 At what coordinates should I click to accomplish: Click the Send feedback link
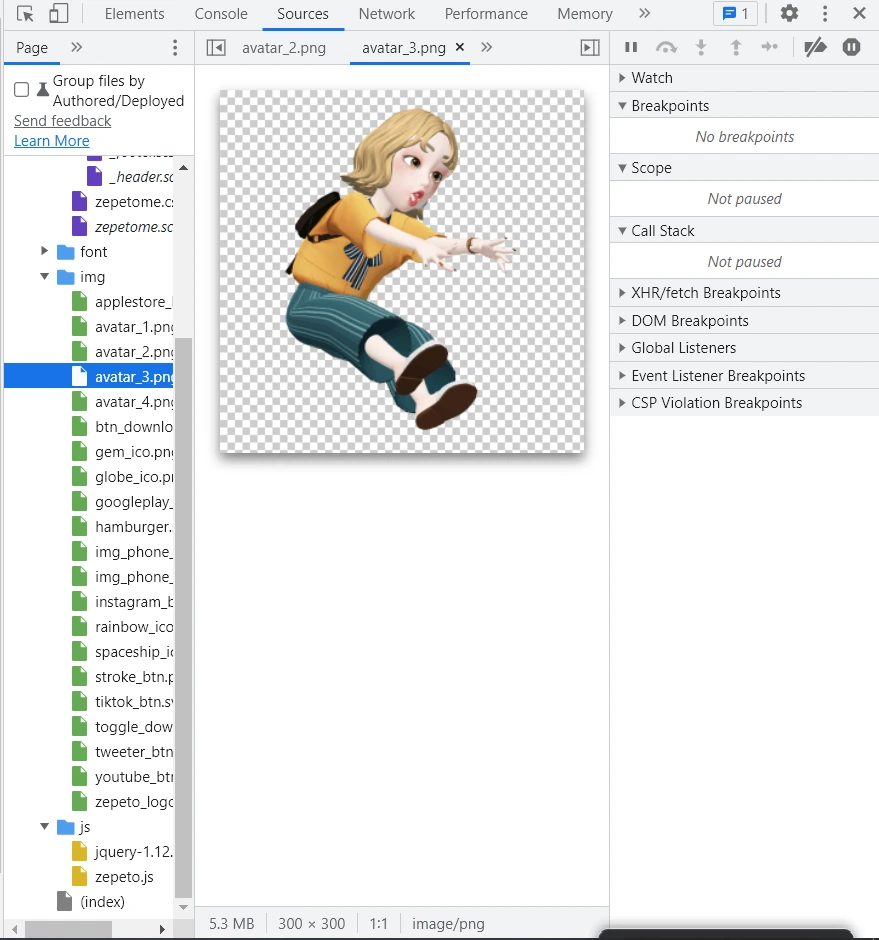point(62,120)
